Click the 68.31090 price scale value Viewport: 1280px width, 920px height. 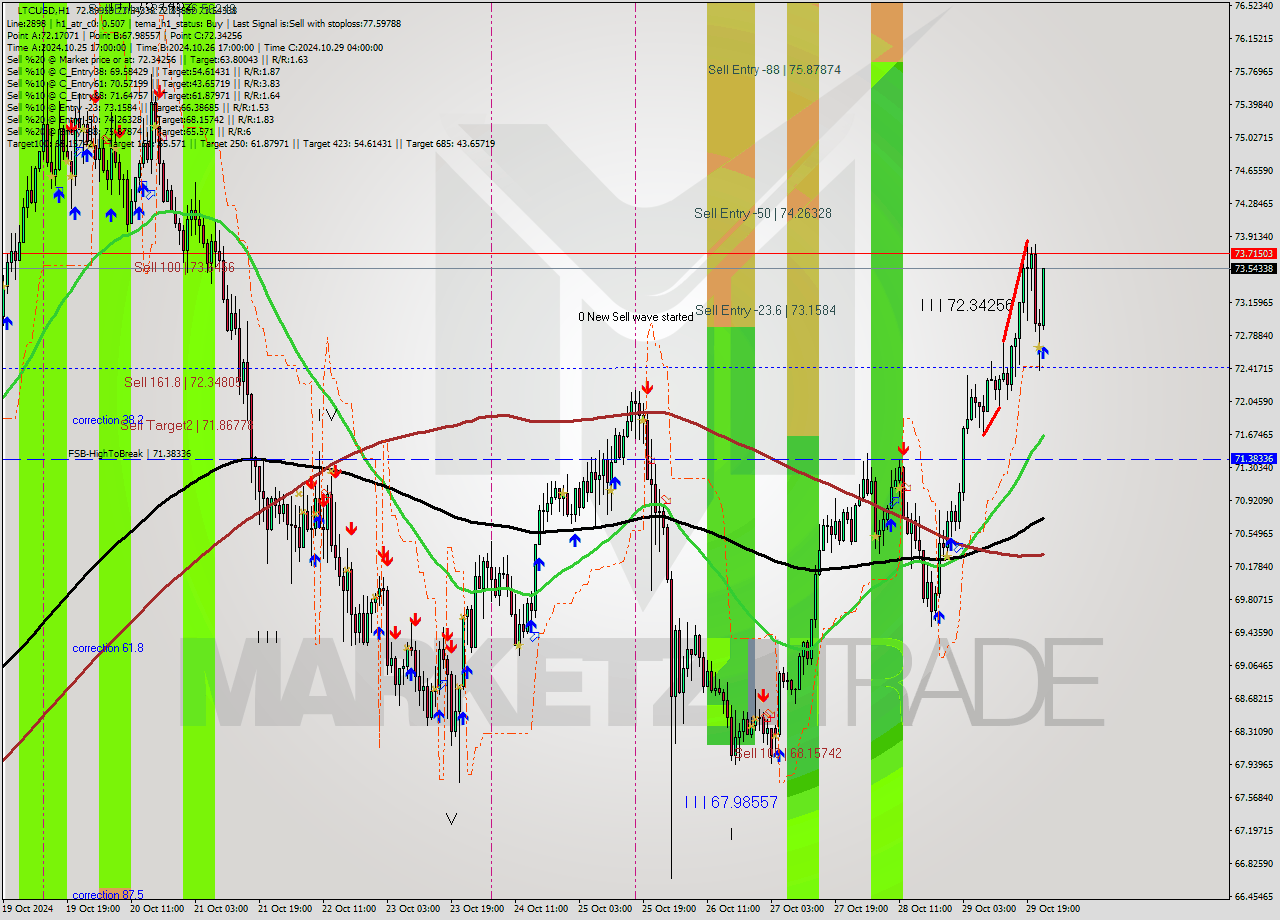click(1254, 731)
